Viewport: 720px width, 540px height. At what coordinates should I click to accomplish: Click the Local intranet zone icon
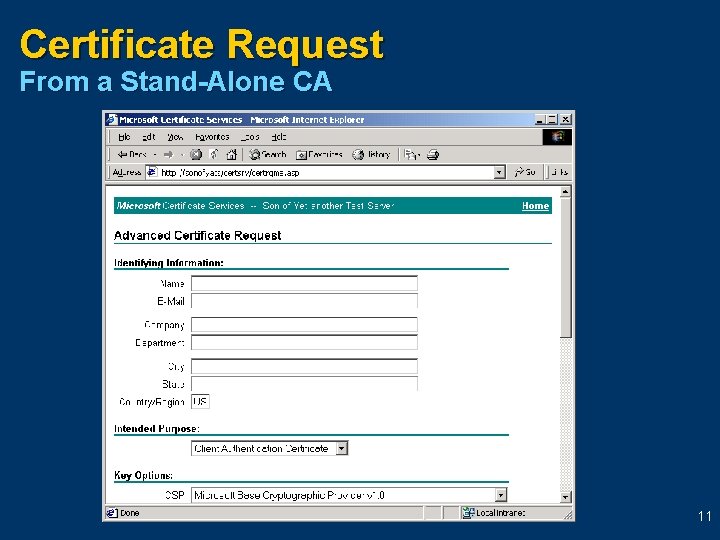click(468, 513)
